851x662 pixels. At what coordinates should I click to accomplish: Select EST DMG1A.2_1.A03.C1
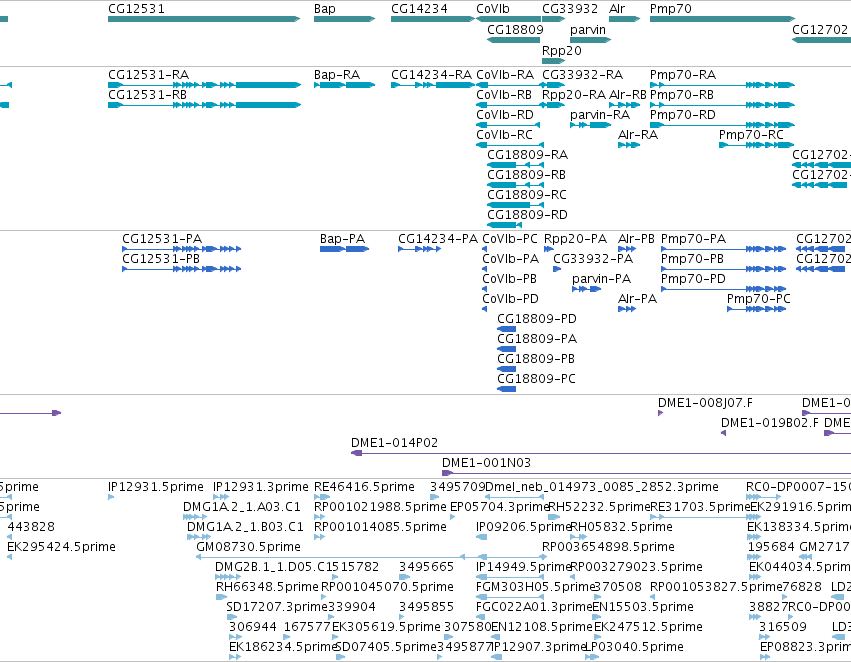tap(195, 517)
